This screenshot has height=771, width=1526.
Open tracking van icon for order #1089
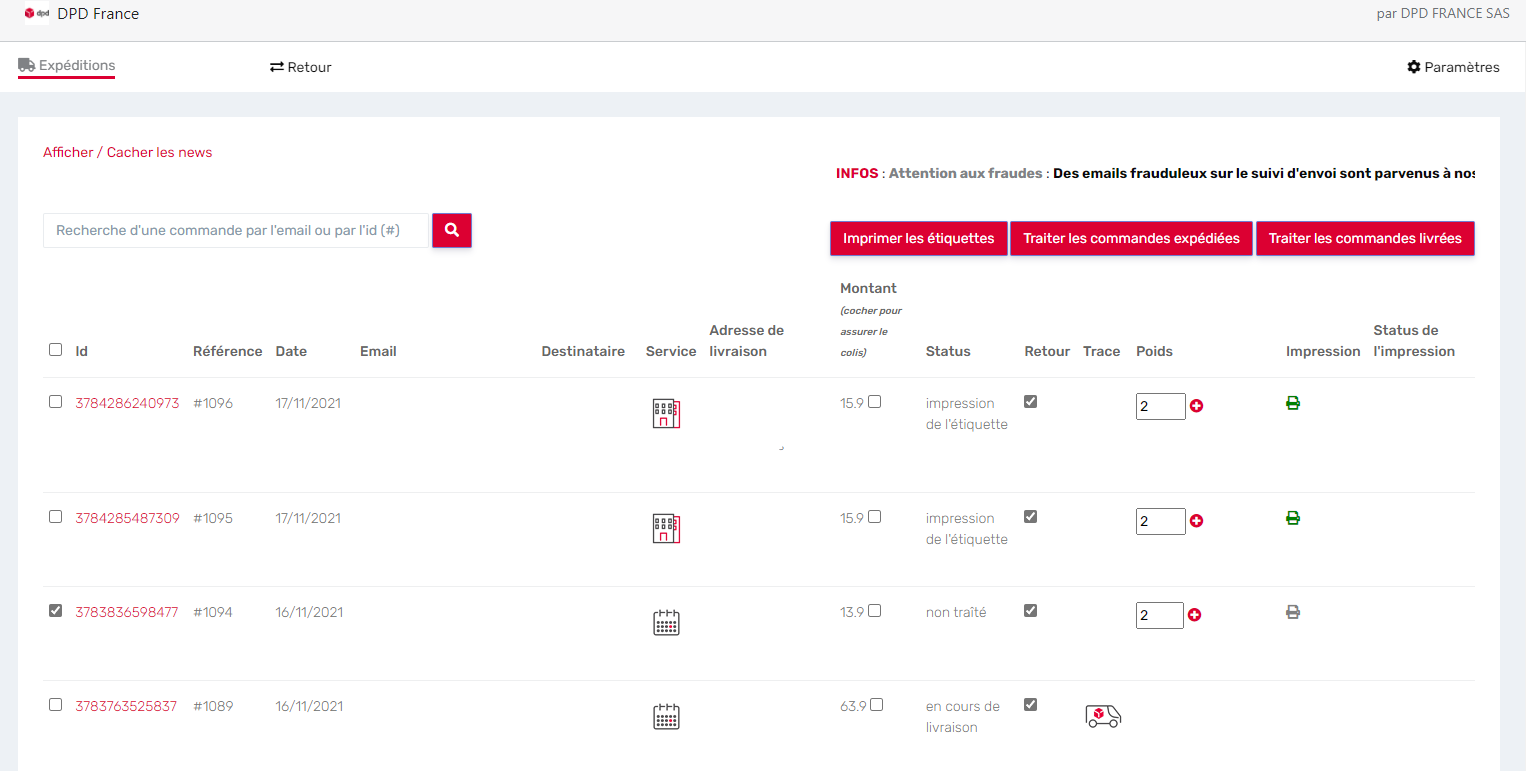pyautogui.click(x=1103, y=715)
